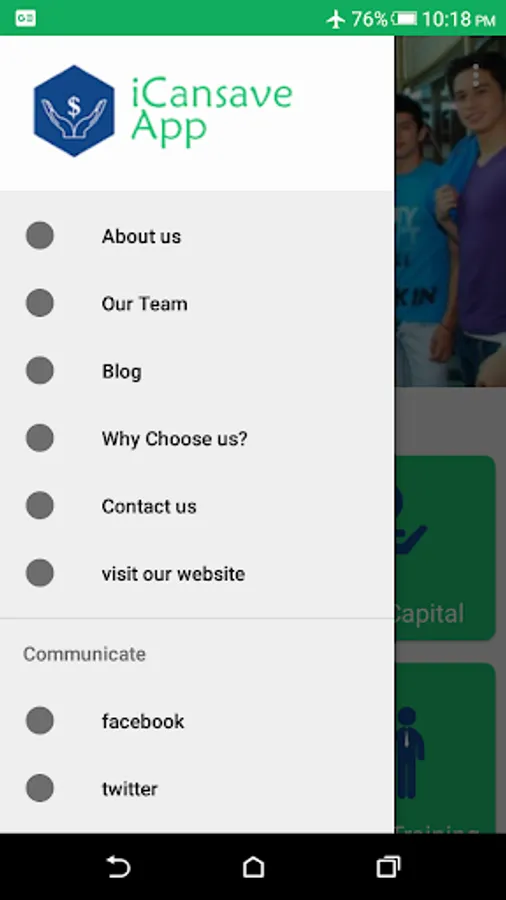The width and height of the screenshot is (506, 900).
Task: Click the blue hexagon iCansave logo
Action: pos(74,111)
